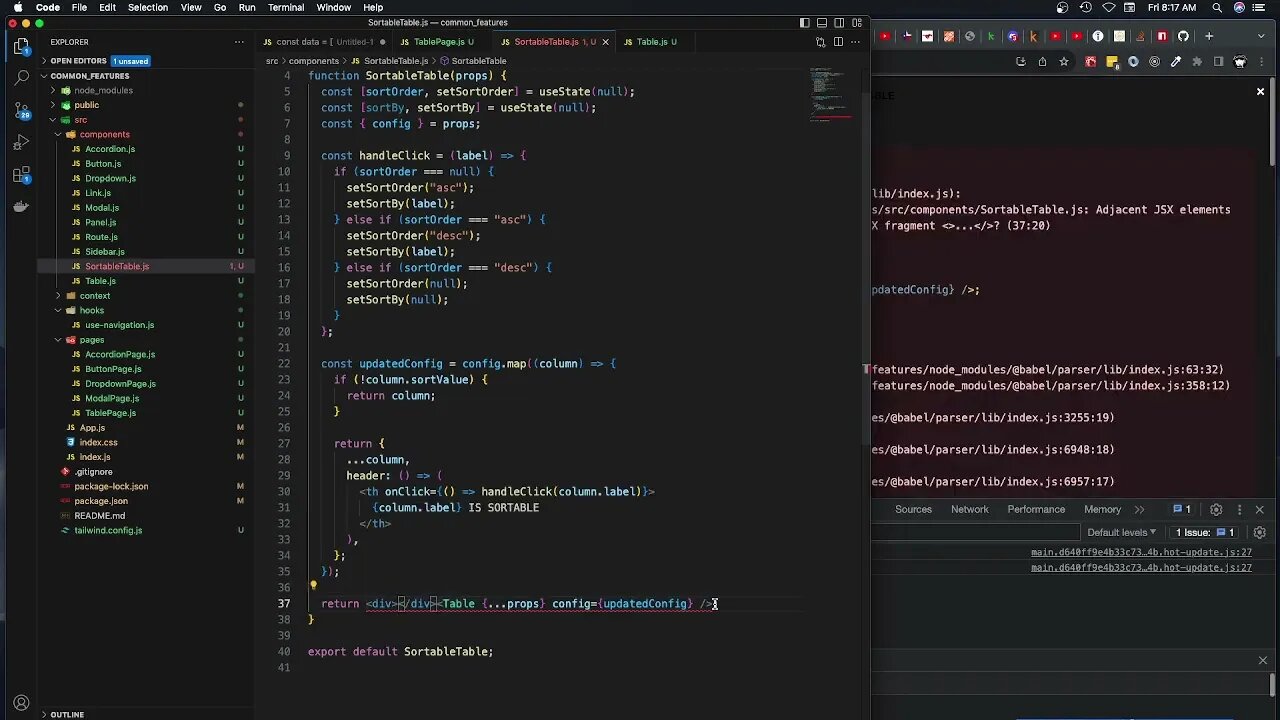Click the eyedropper extension in Chrome
The image size is (1280, 720).
click(x=1176, y=61)
